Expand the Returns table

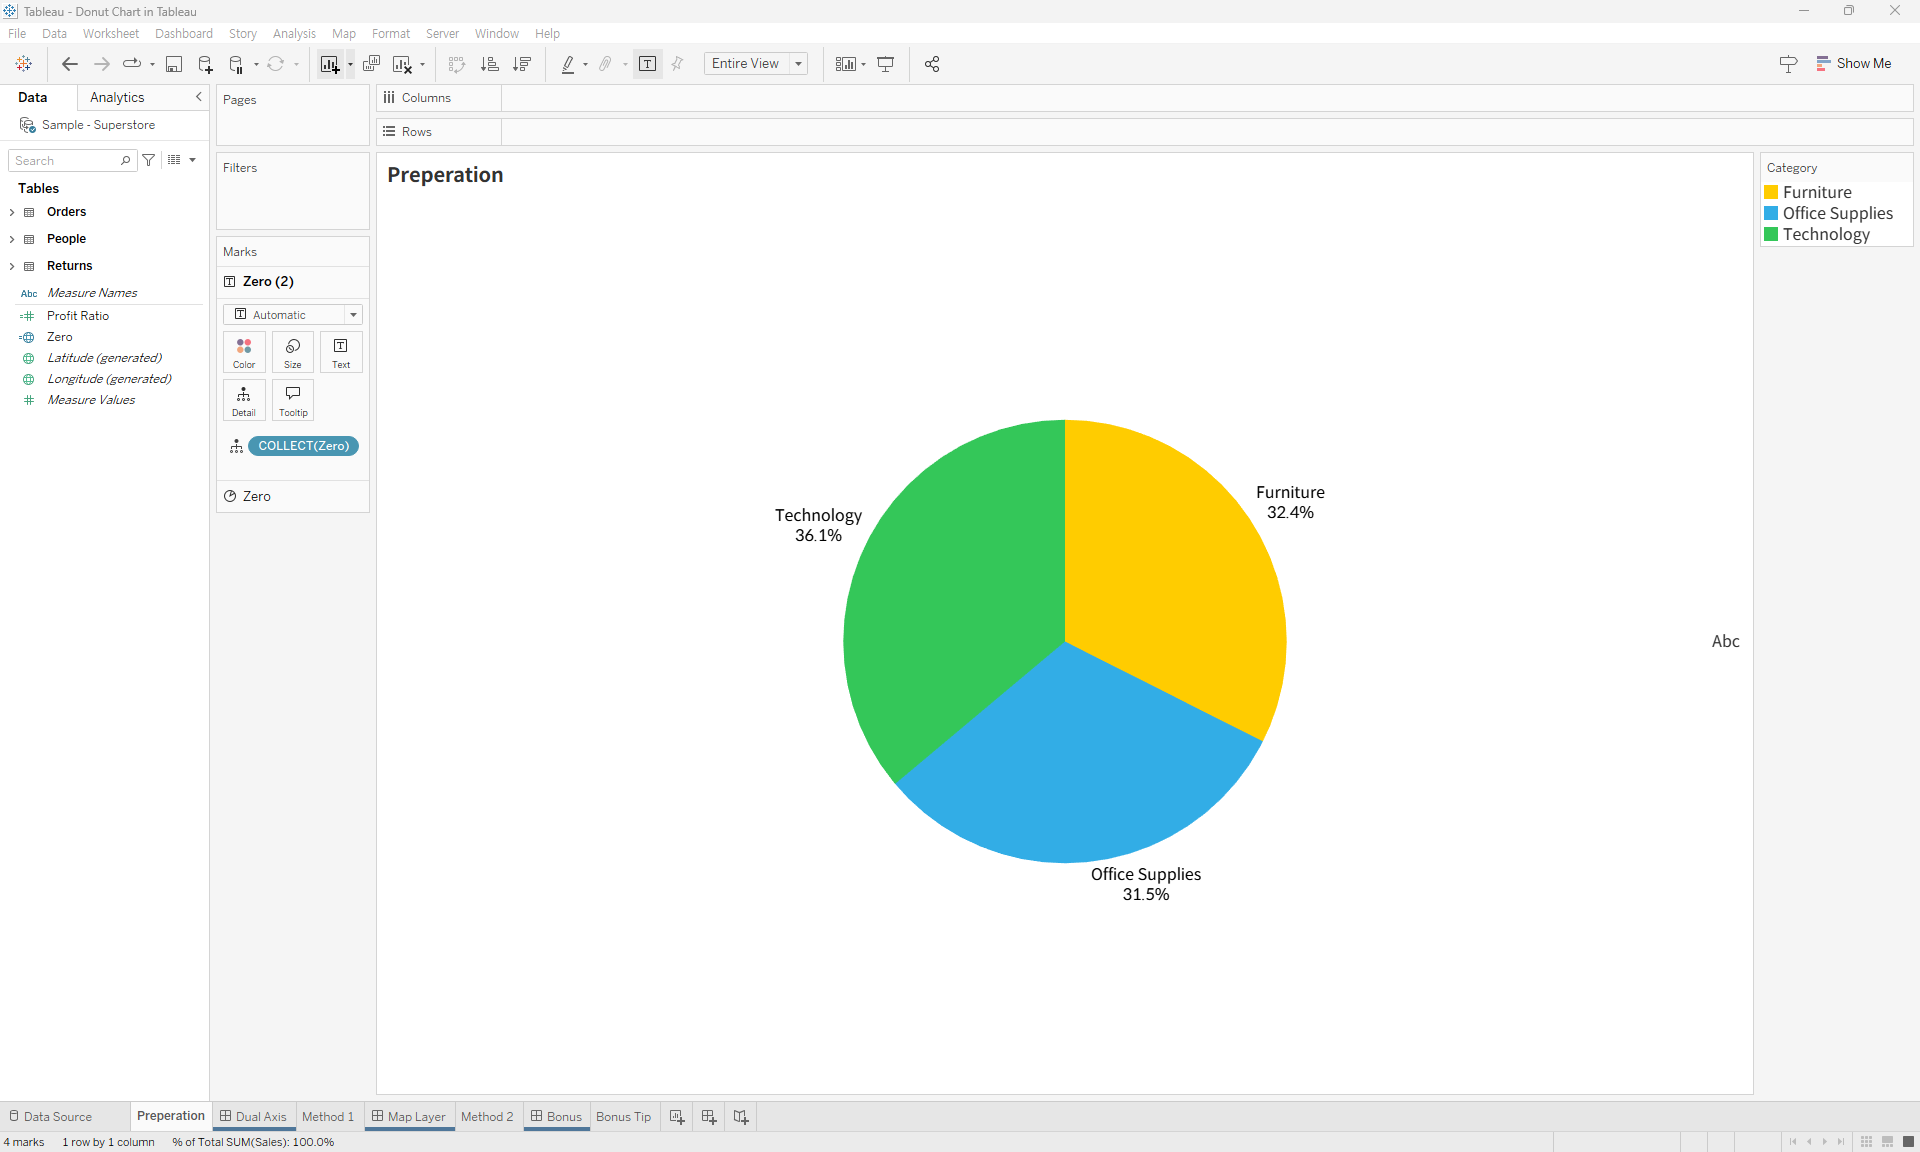coord(12,266)
